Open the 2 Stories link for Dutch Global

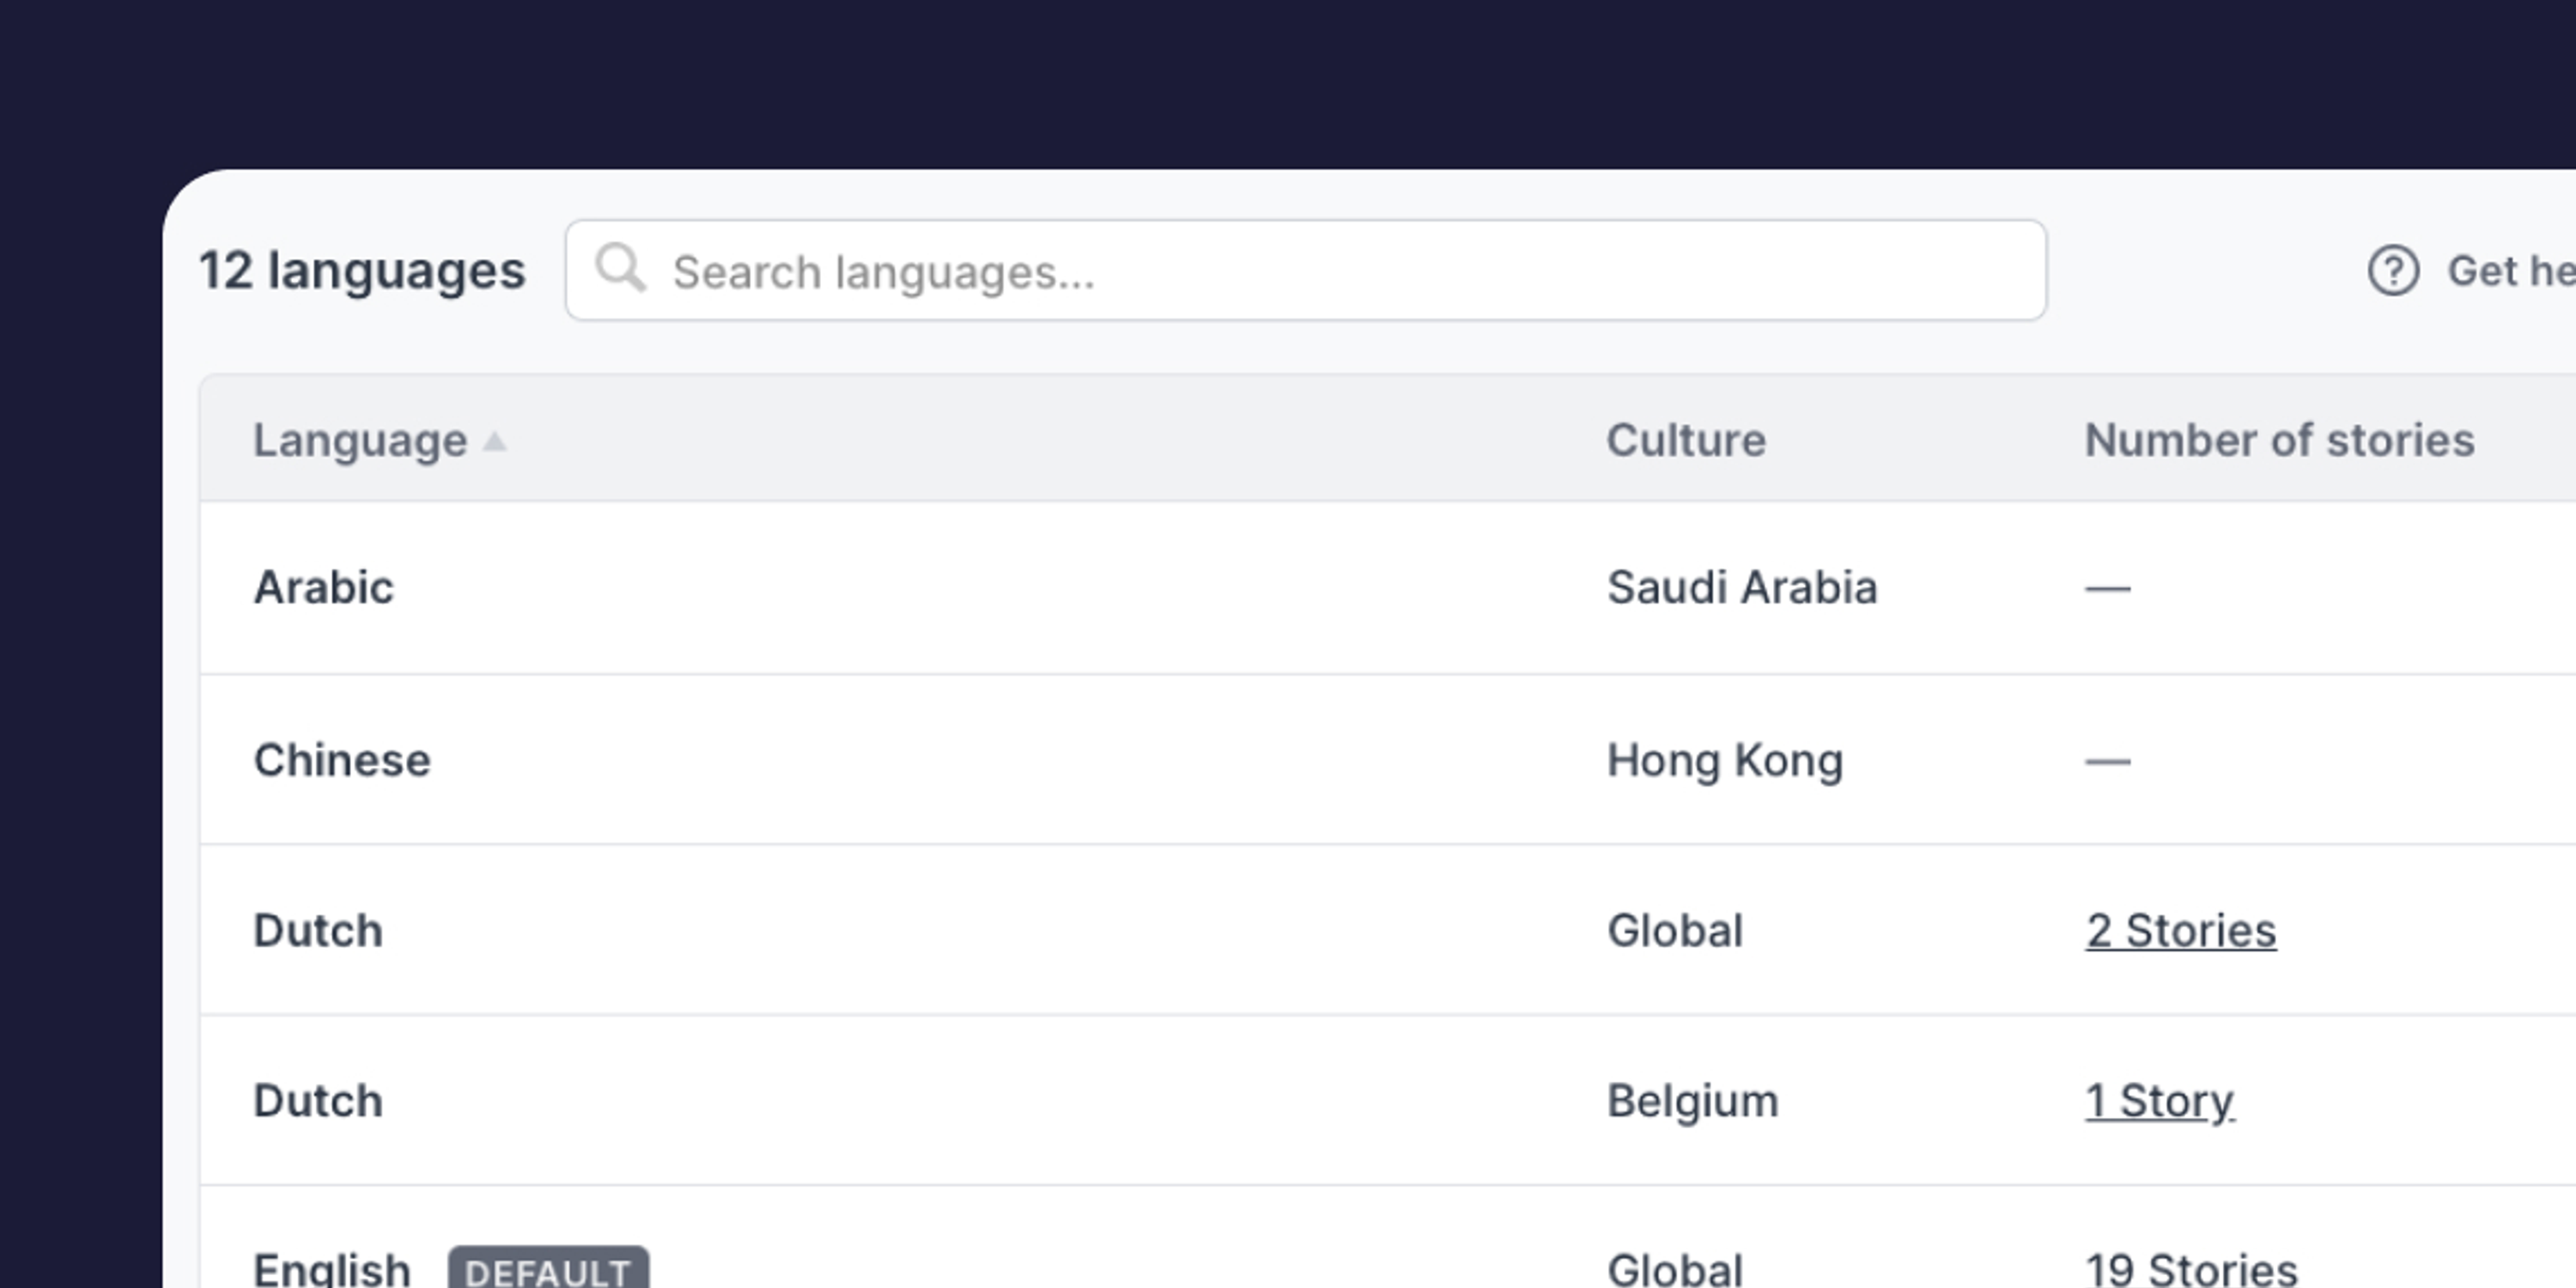click(x=2182, y=930)
